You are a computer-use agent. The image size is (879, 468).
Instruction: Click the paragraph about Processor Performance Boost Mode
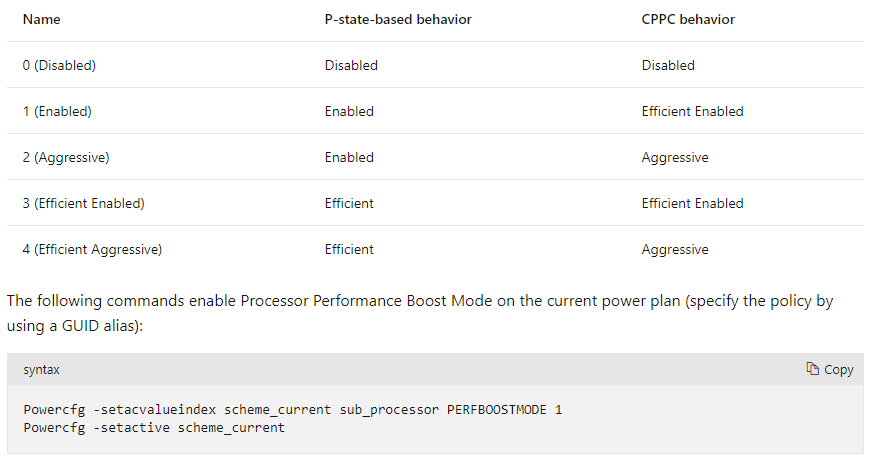click(420, 313)
